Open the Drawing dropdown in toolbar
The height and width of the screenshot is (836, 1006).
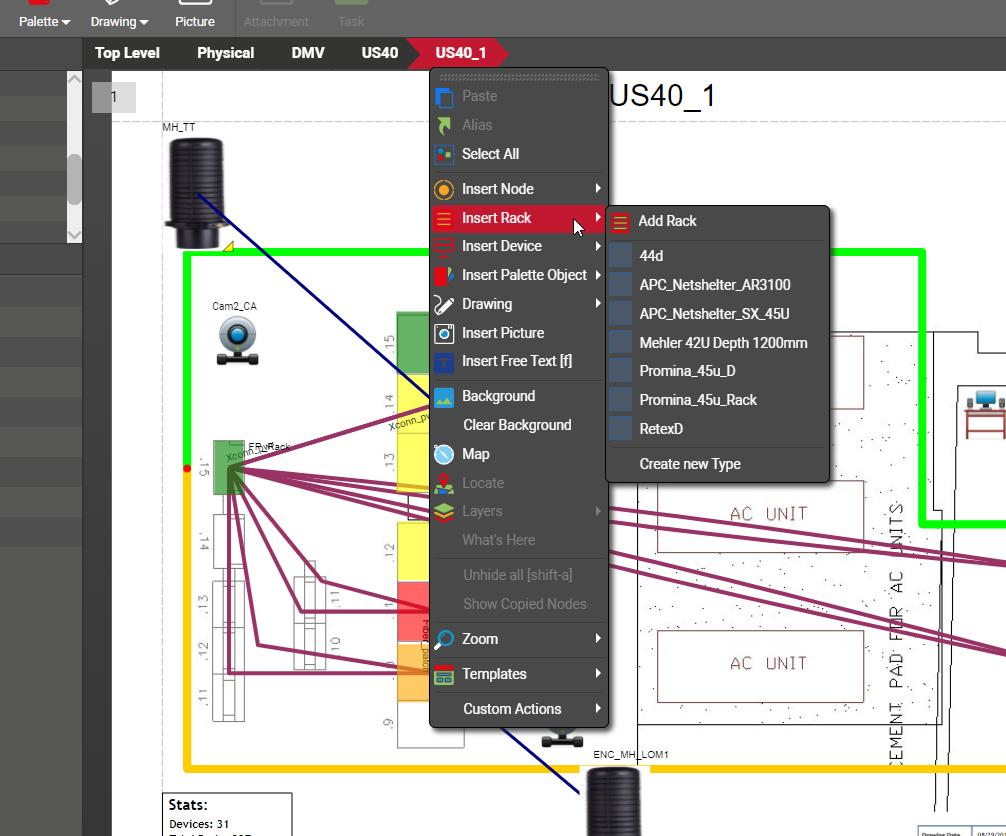click(119, 21)
